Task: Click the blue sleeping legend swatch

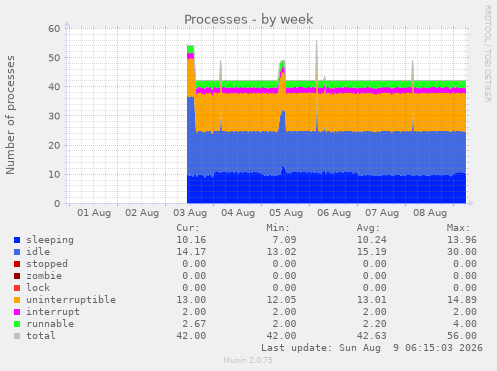Action: 17,240
